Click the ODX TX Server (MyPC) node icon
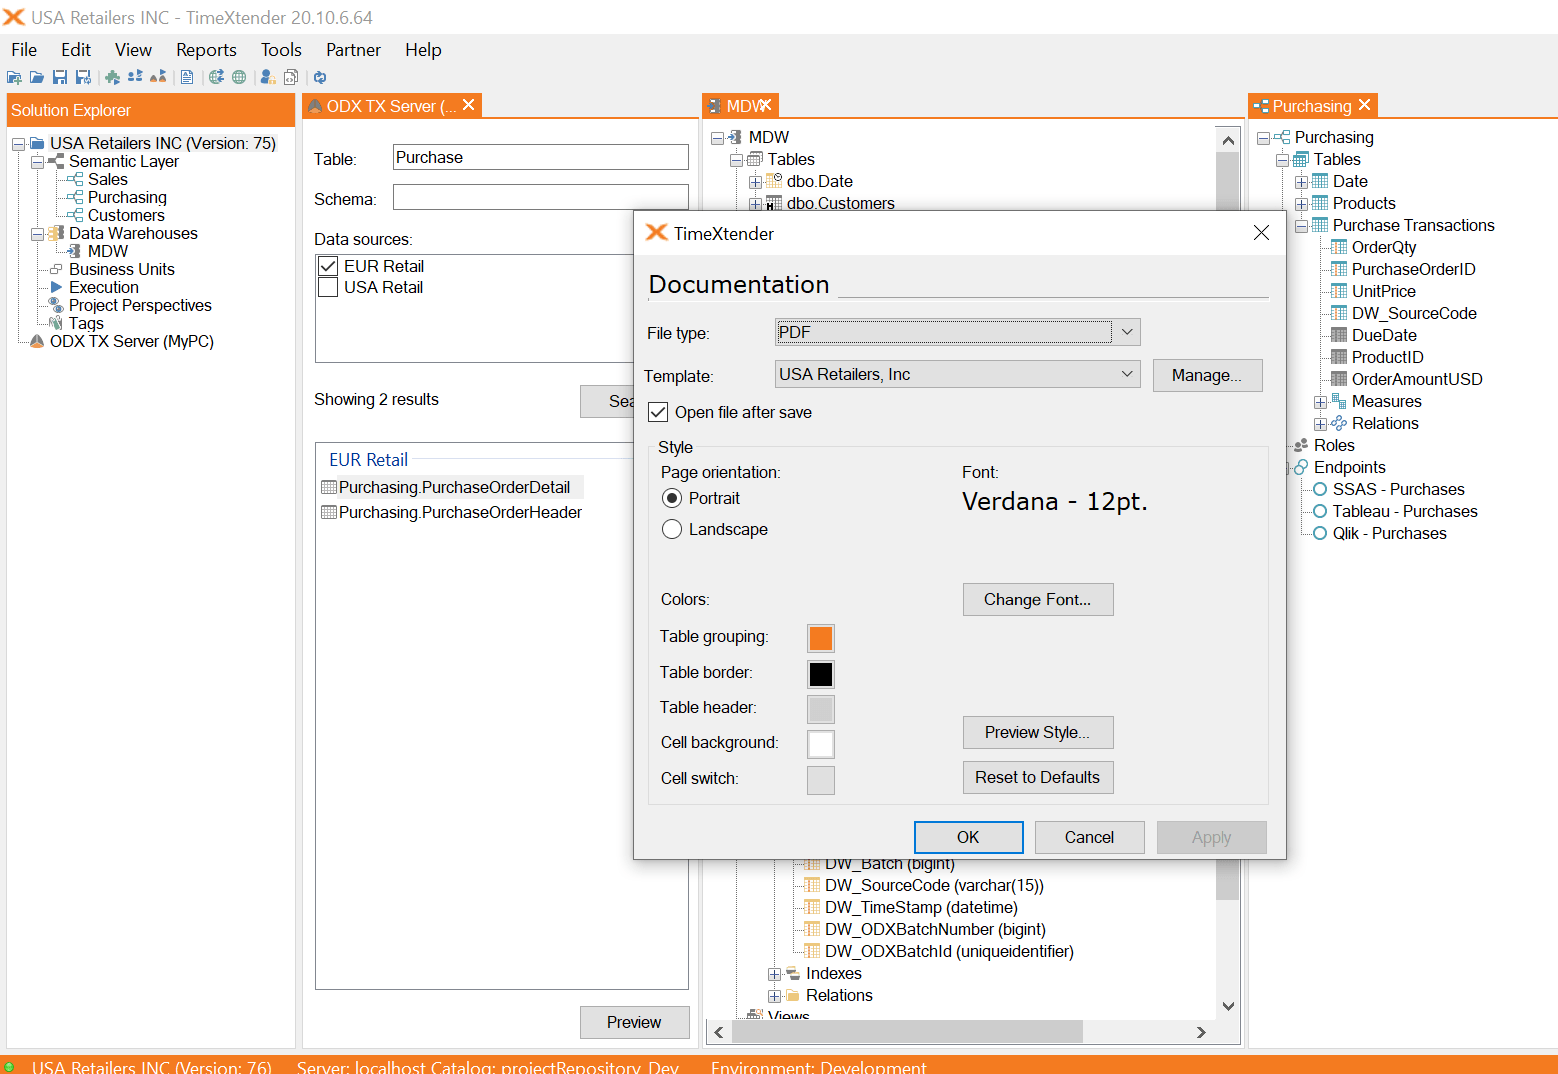Screen dimensions: 1558x1074 pyautogui.click(x=37, y=341)
